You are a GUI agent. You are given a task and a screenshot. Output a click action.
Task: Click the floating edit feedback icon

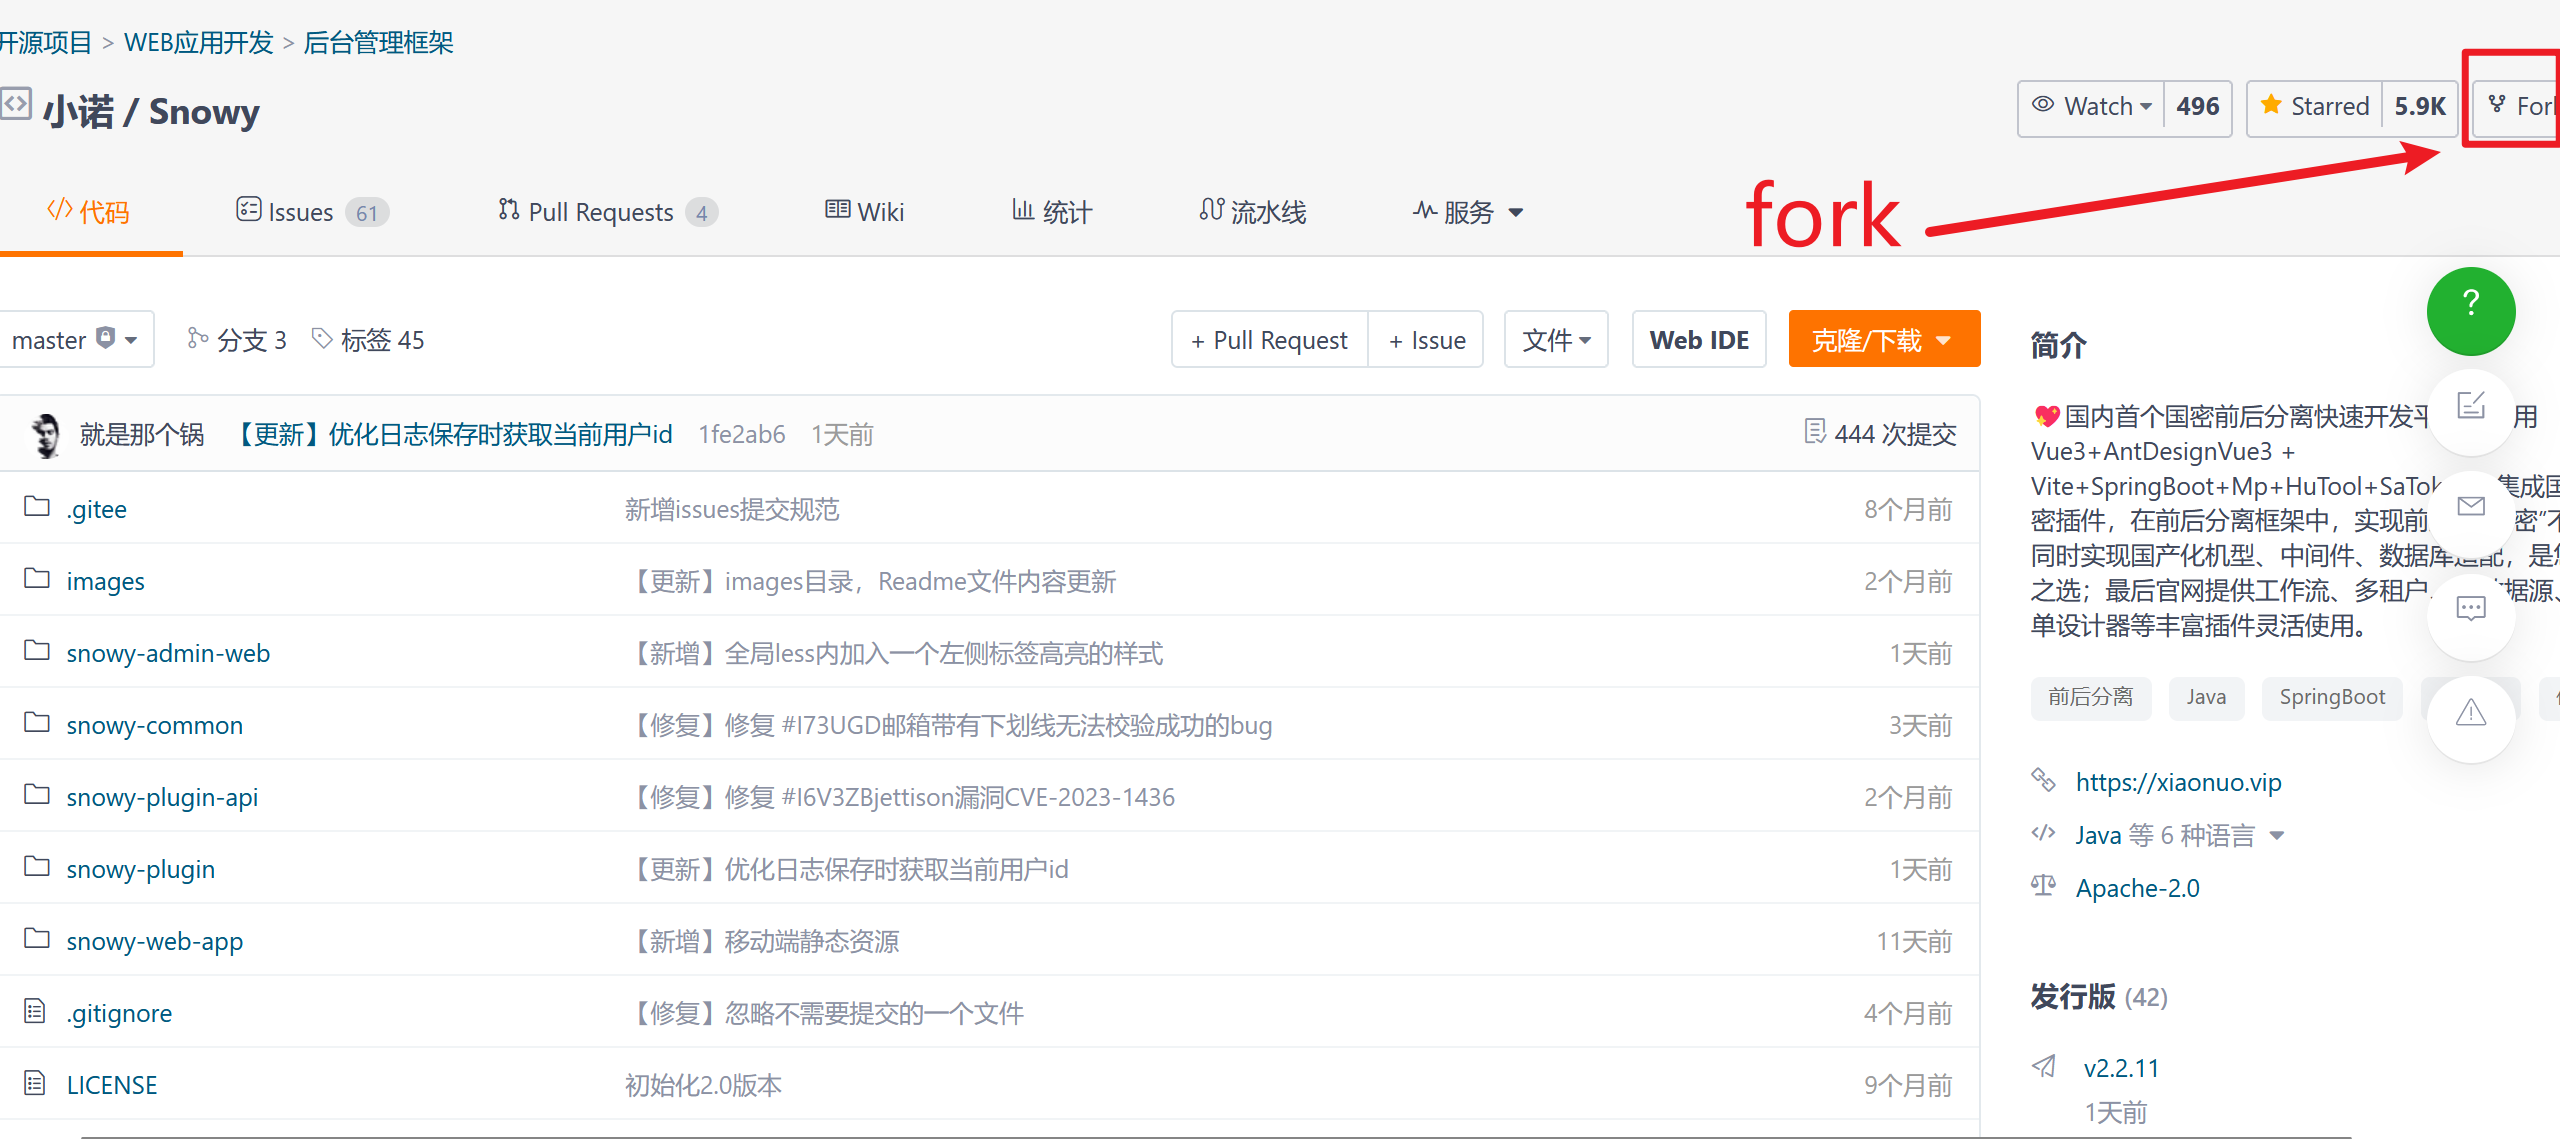point(2470,406)
